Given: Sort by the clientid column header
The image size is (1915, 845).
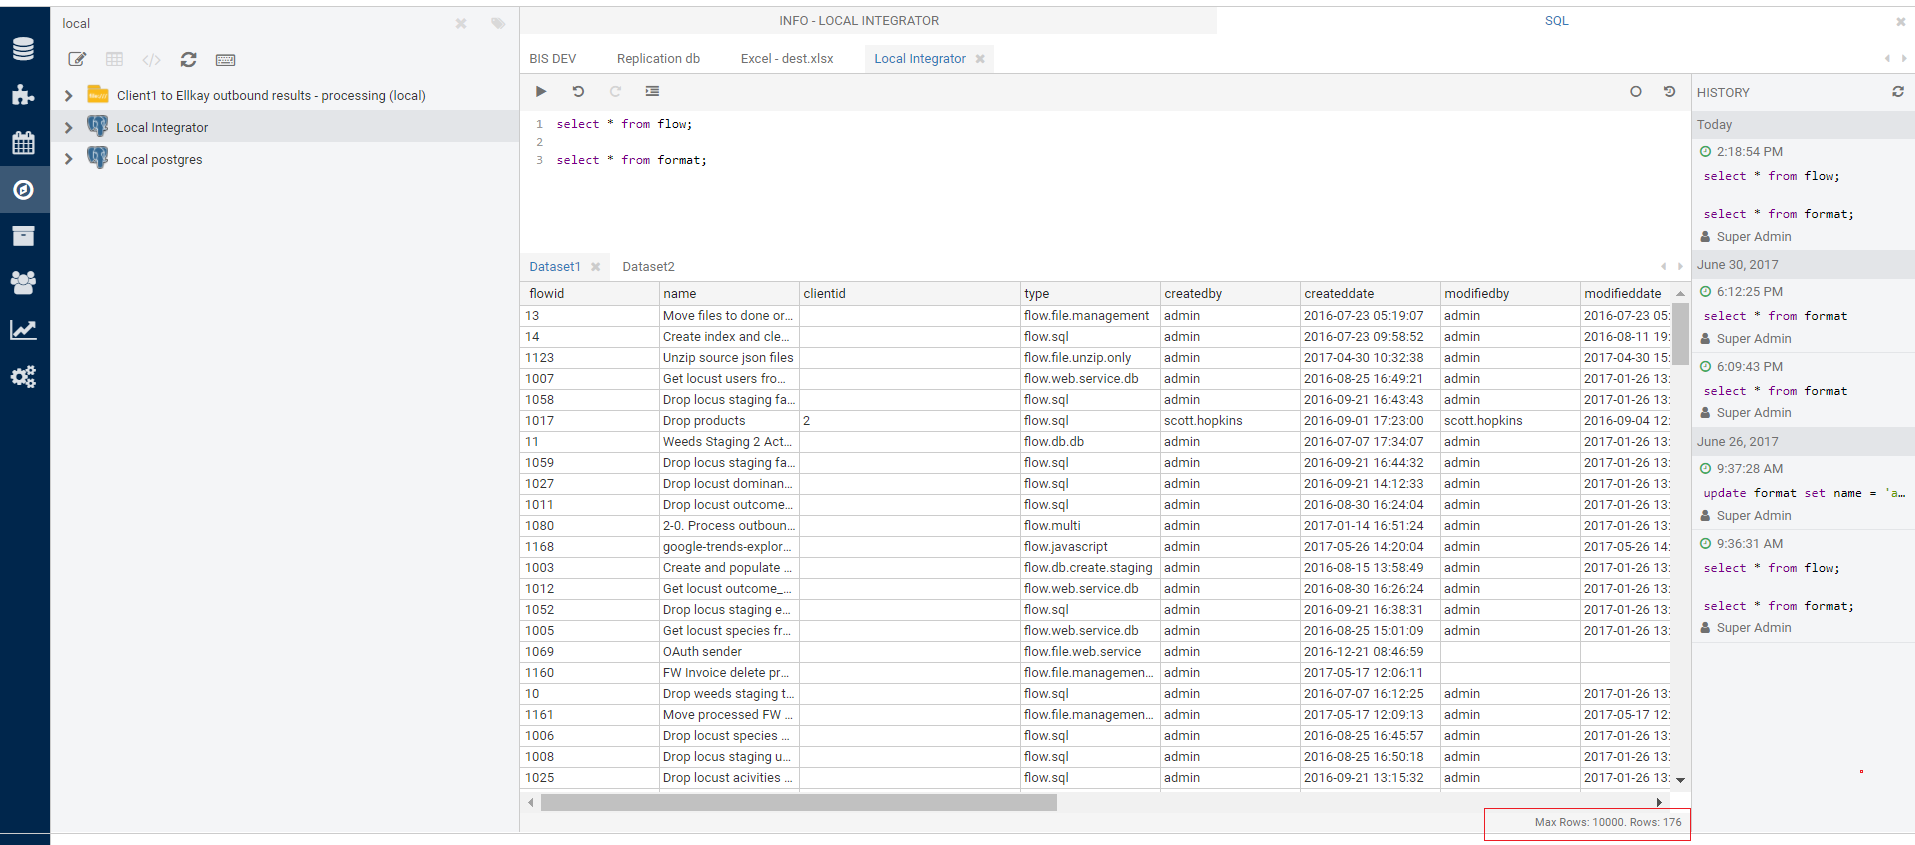Looking at the screenshot, I should pos(910,294).
